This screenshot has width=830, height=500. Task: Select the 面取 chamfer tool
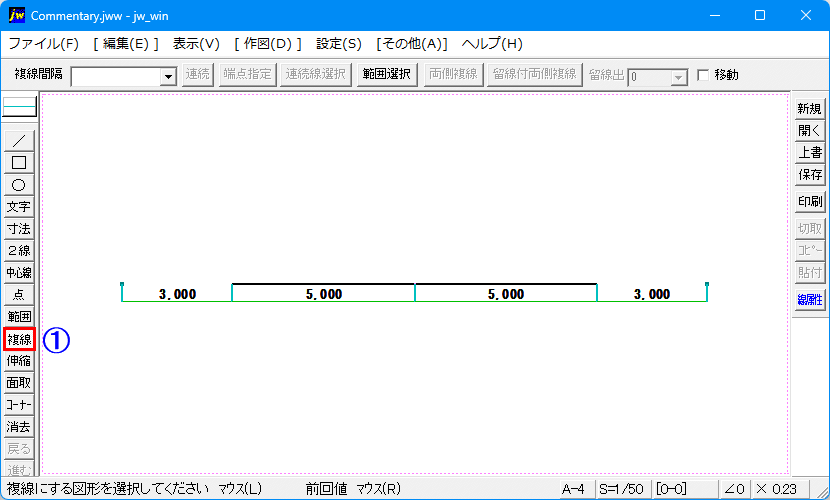pos(19,383)
